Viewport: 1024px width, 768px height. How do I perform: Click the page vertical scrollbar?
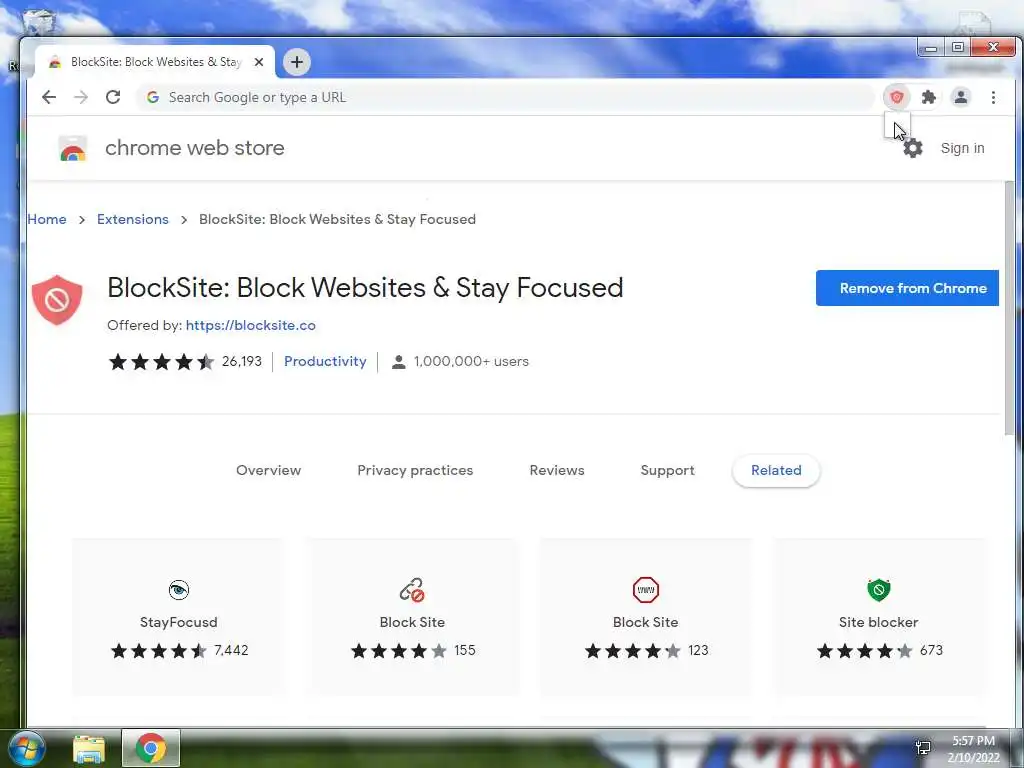click(1010, 307)
